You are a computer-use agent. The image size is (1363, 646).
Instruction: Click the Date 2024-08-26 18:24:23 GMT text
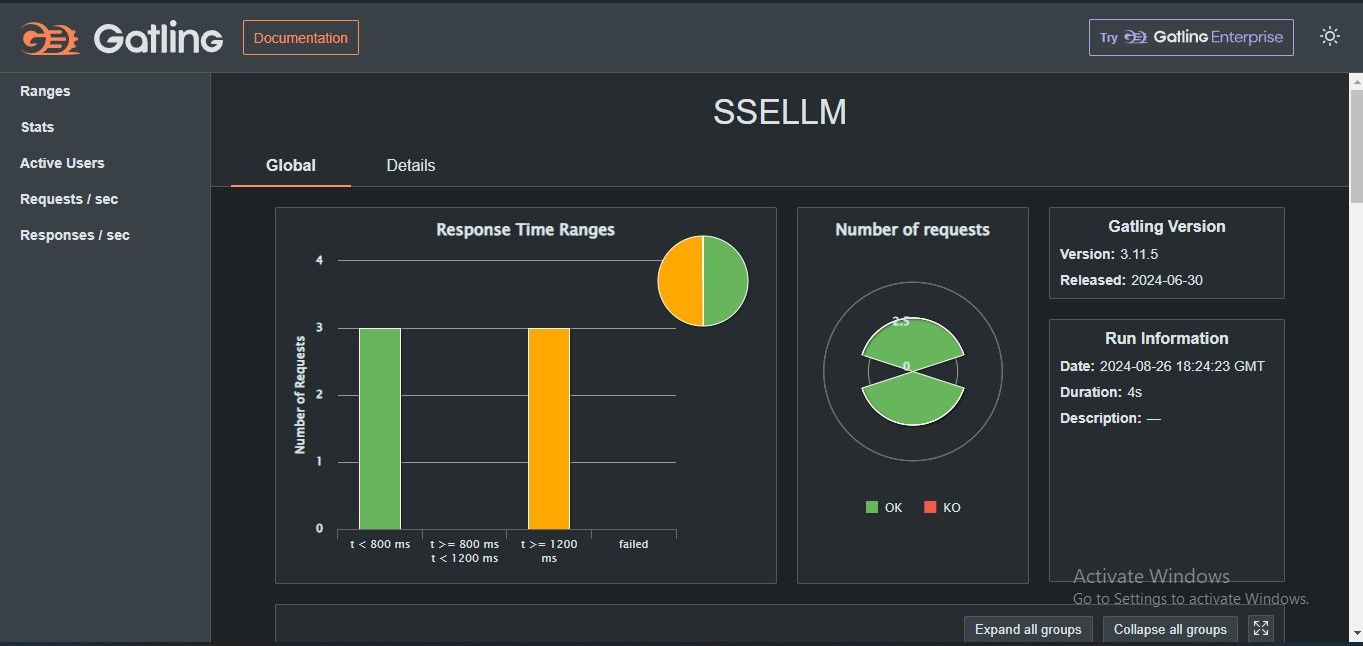1162,366
